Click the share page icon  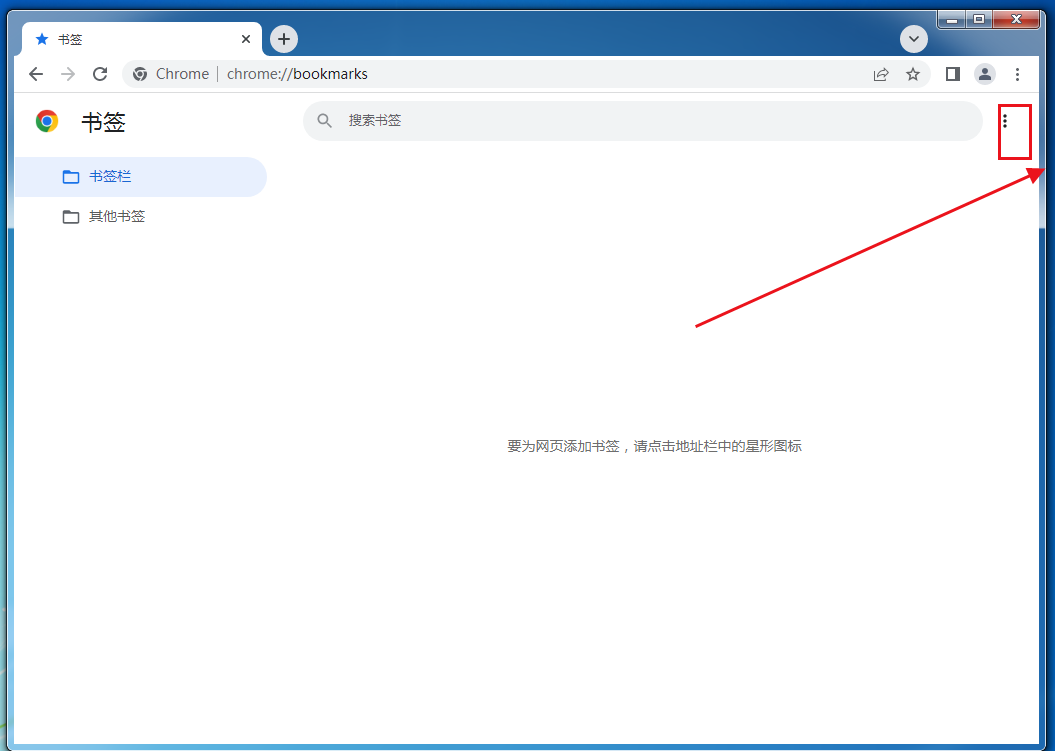(881, 74)
